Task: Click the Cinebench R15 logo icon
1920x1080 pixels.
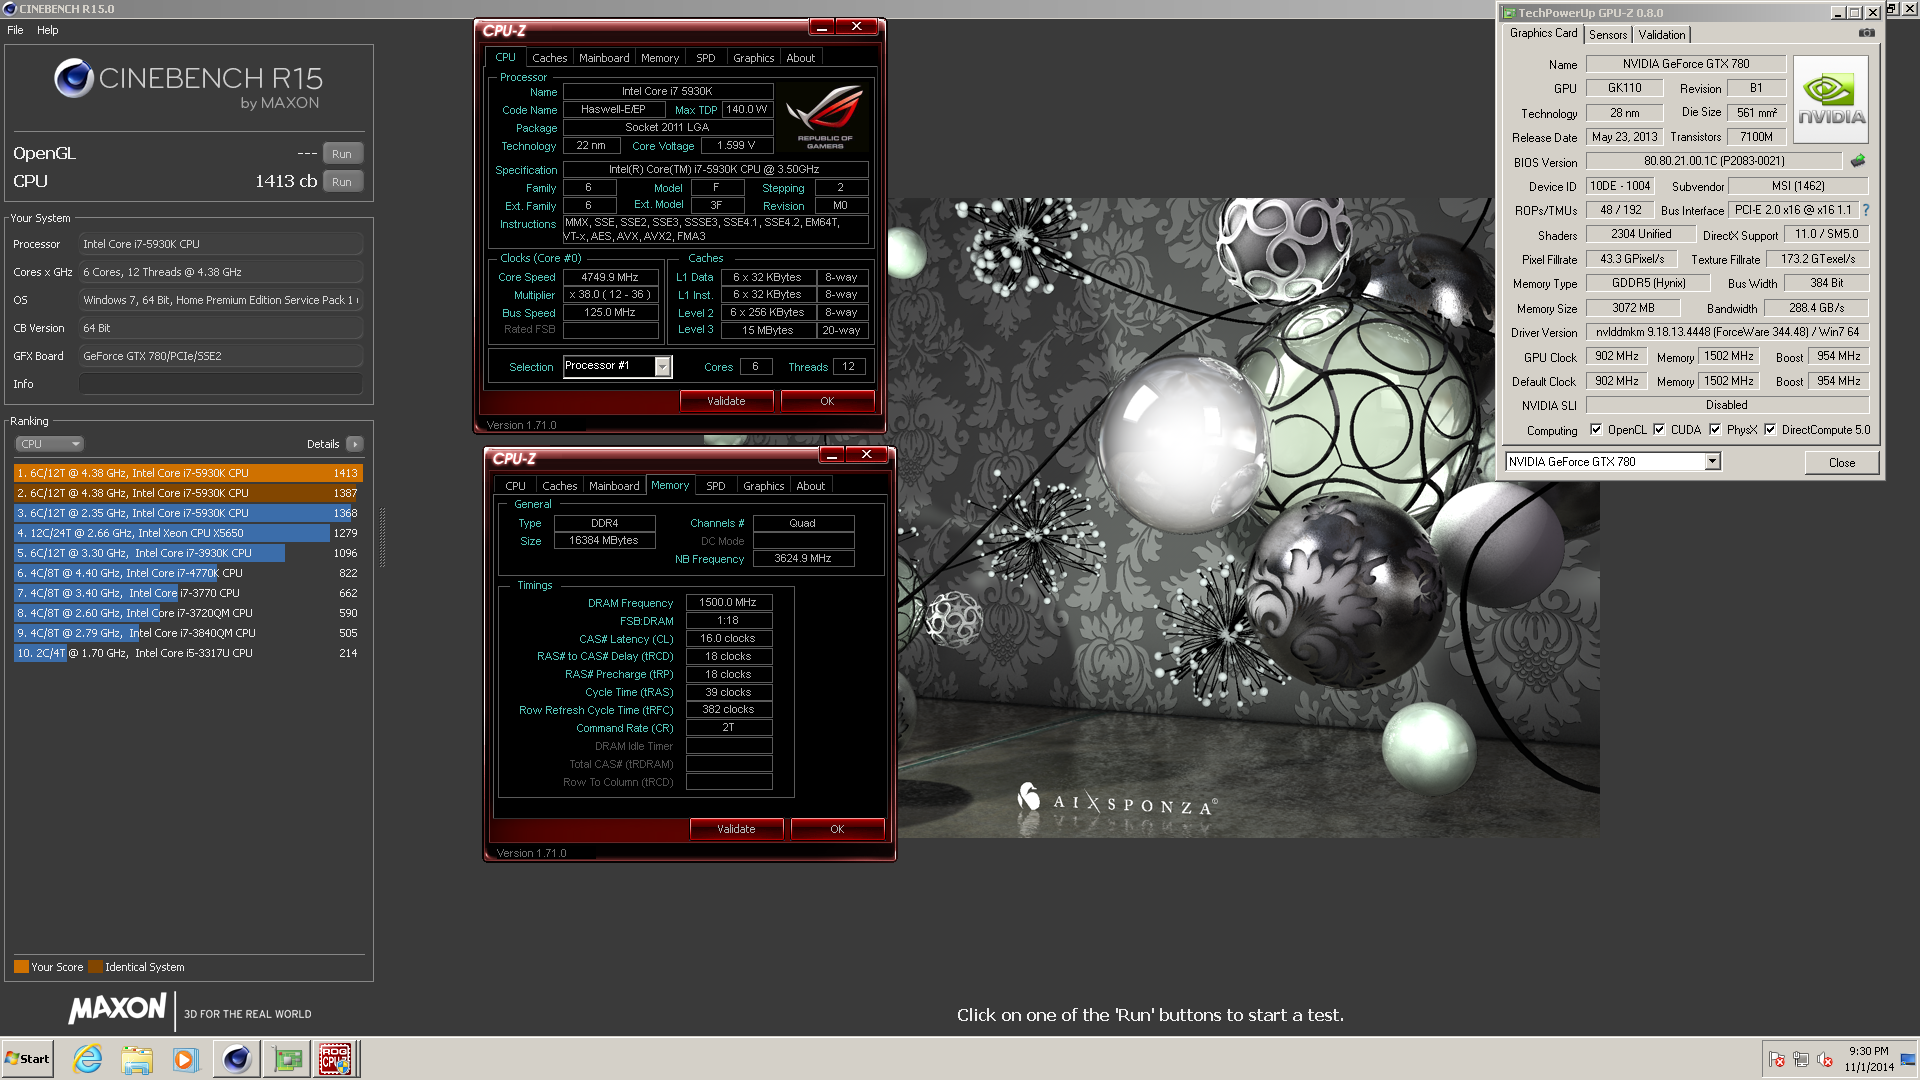Action: click(74, 78)
